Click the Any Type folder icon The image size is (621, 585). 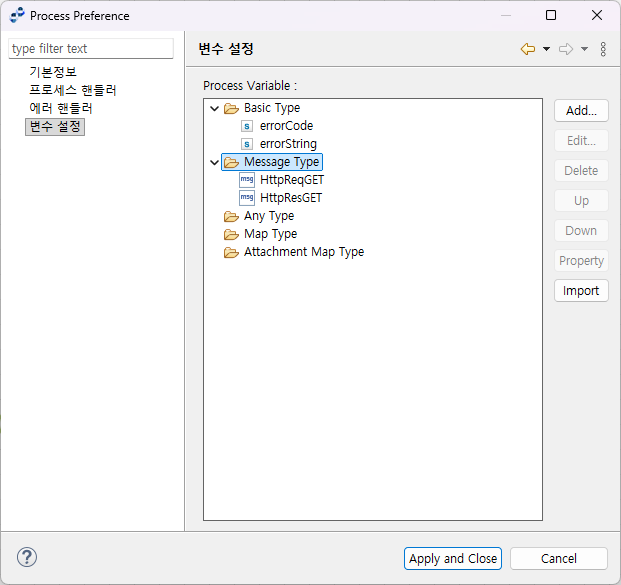[x=231, y=216]
